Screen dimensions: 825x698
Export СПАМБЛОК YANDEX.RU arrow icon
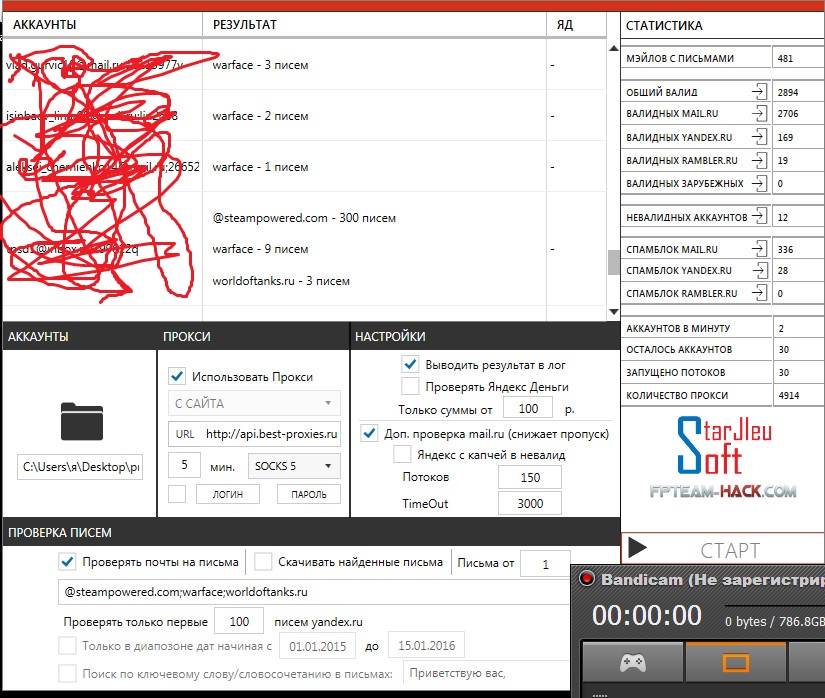(759, 270)
